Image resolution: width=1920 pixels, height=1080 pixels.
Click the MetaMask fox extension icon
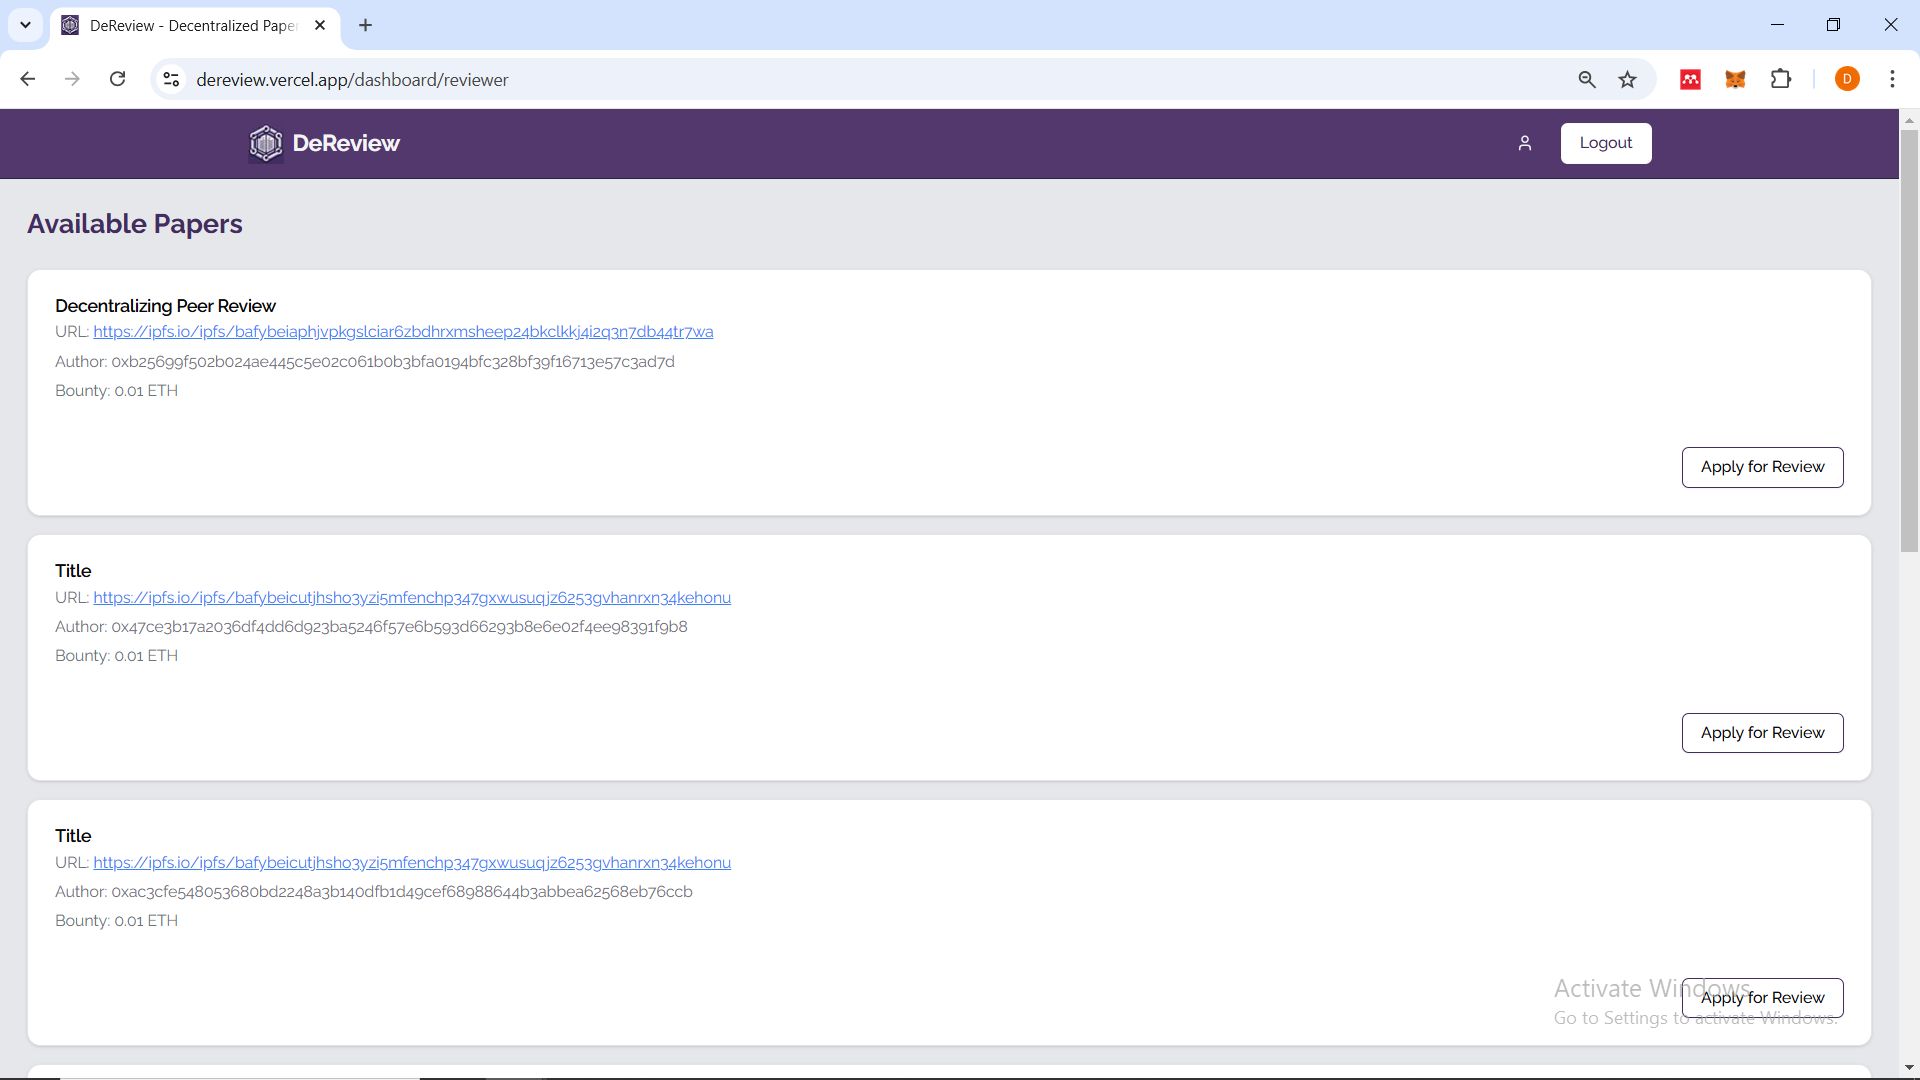[x=1735, y=79]
